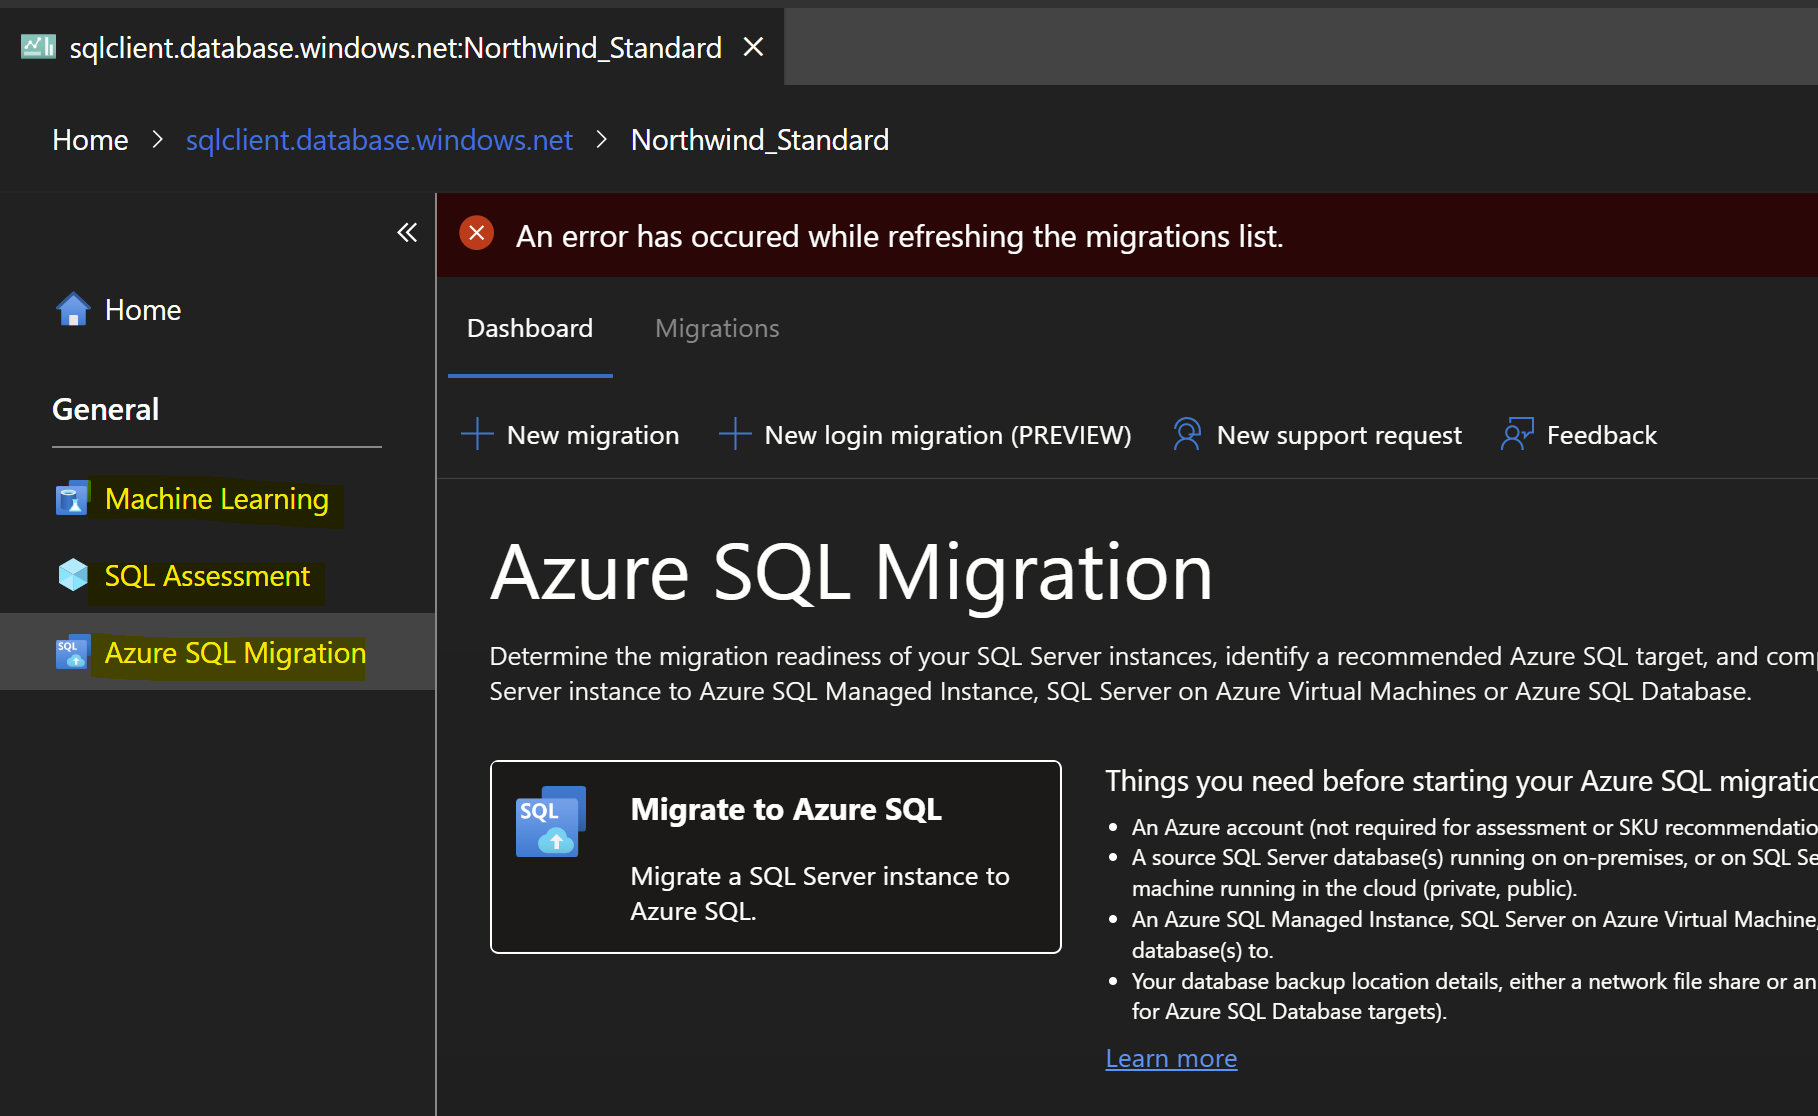The width and height of the screenshot is (1818, 1116).
Task: Click the Home breadcrumb link
Action: pos(89,140)
